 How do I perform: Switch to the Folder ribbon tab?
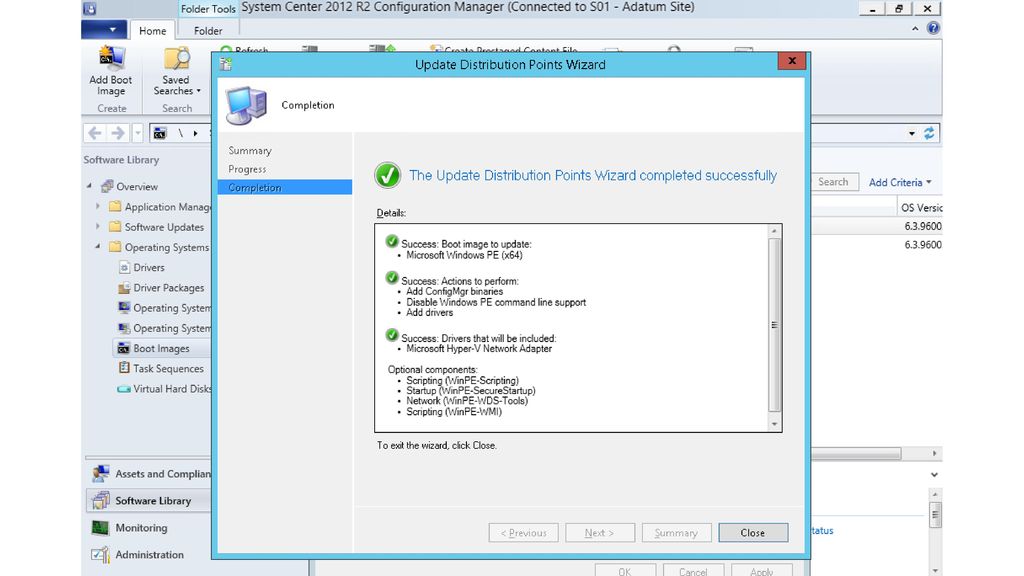pos(208,31)
